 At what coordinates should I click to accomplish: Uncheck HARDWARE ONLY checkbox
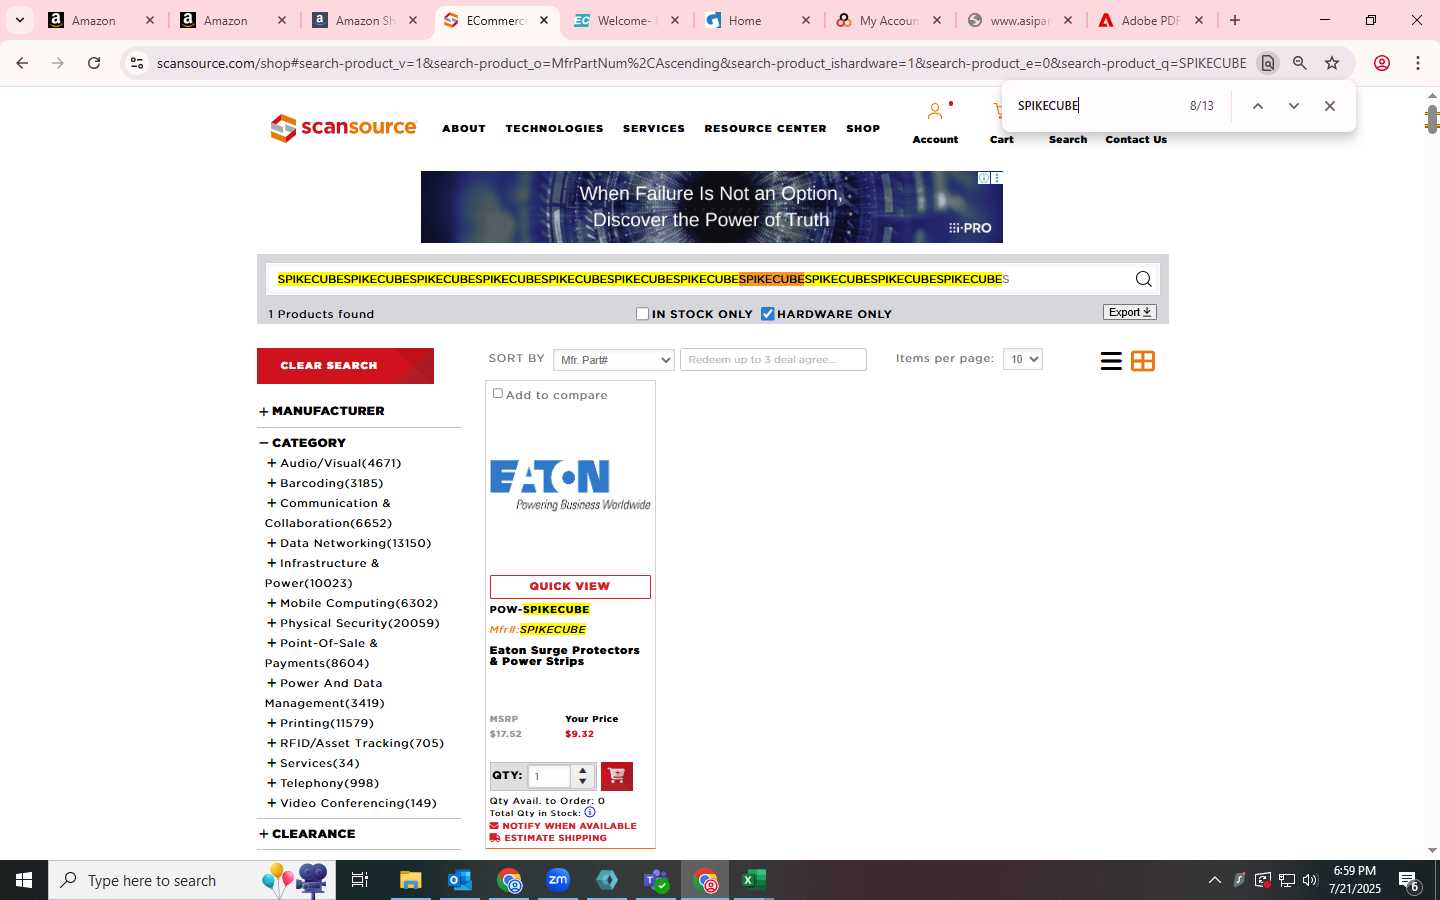(x=768, y=314)
